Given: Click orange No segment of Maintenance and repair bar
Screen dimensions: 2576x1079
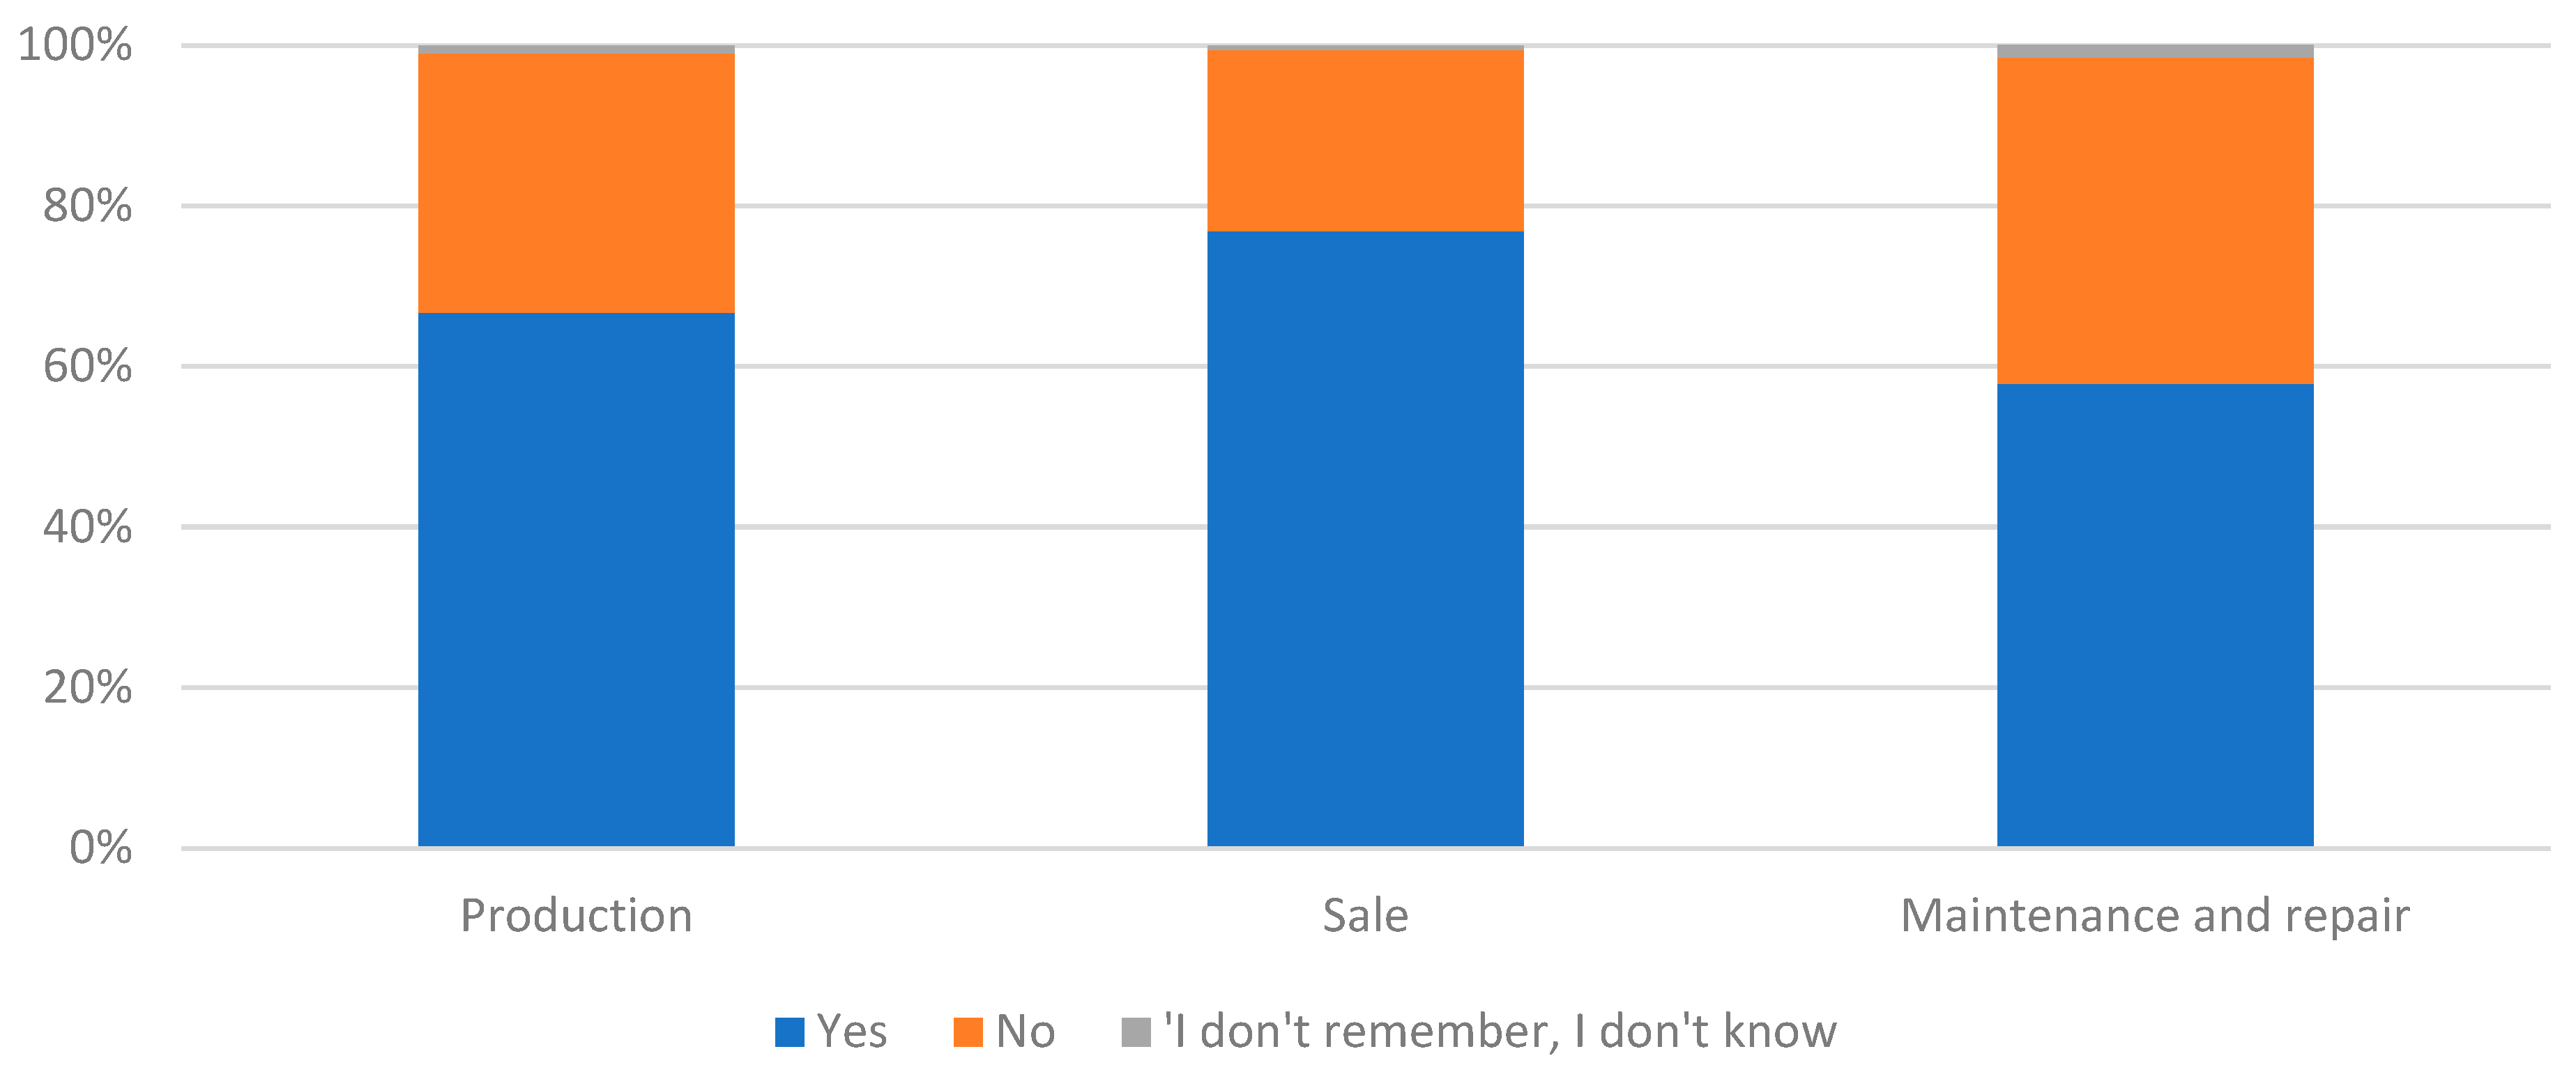Looking at the screenshot, I should (2155, 220).
